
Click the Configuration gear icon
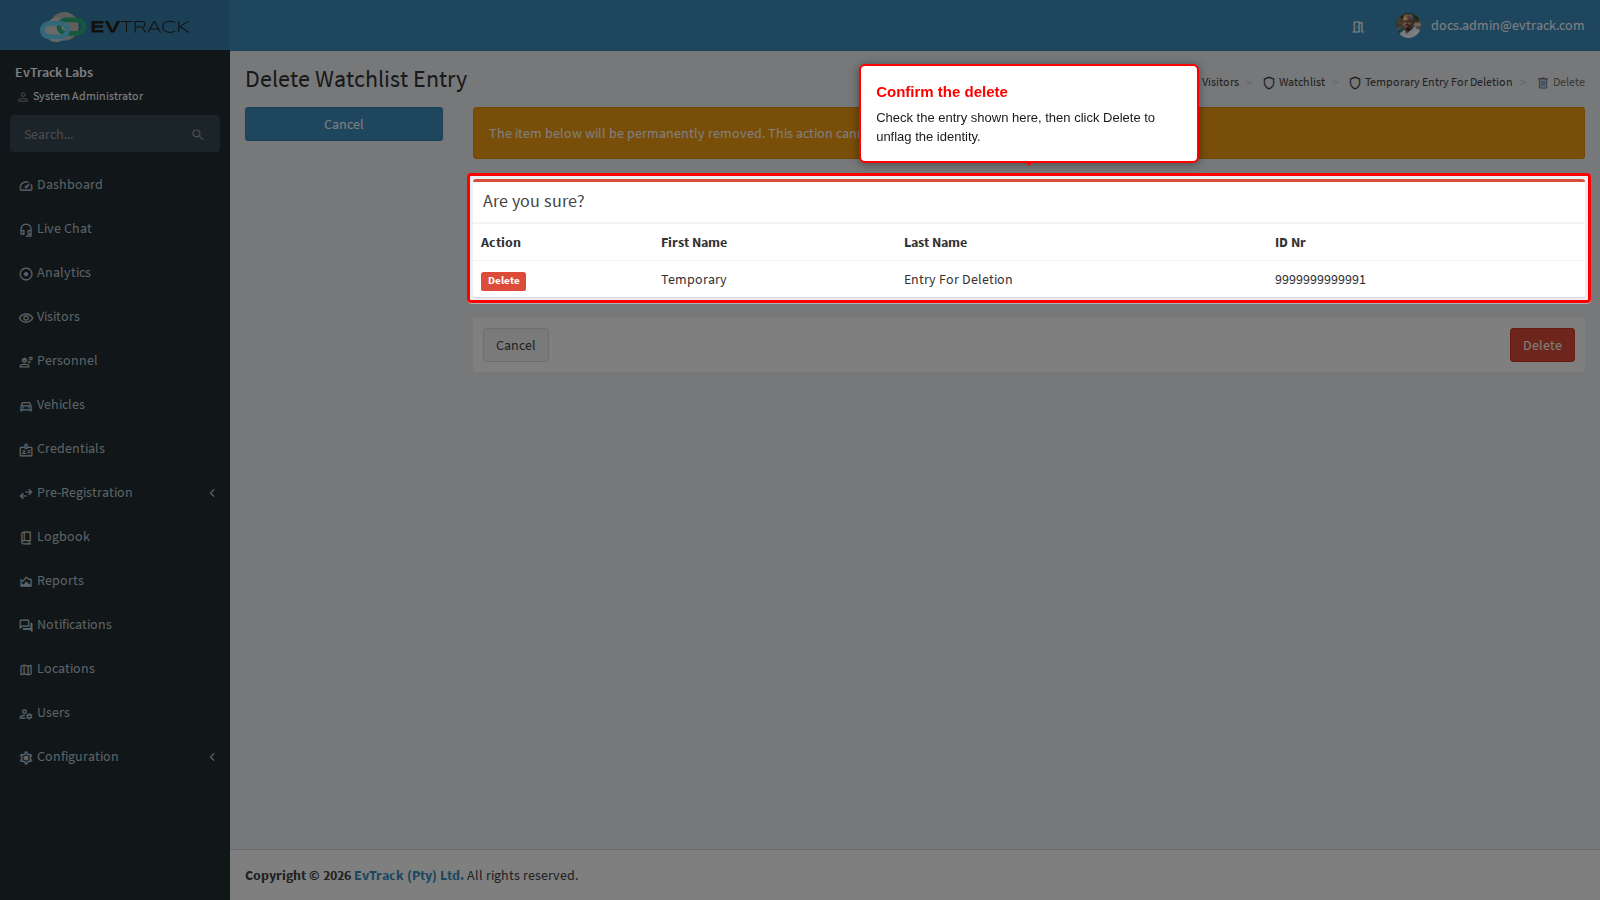26,758
